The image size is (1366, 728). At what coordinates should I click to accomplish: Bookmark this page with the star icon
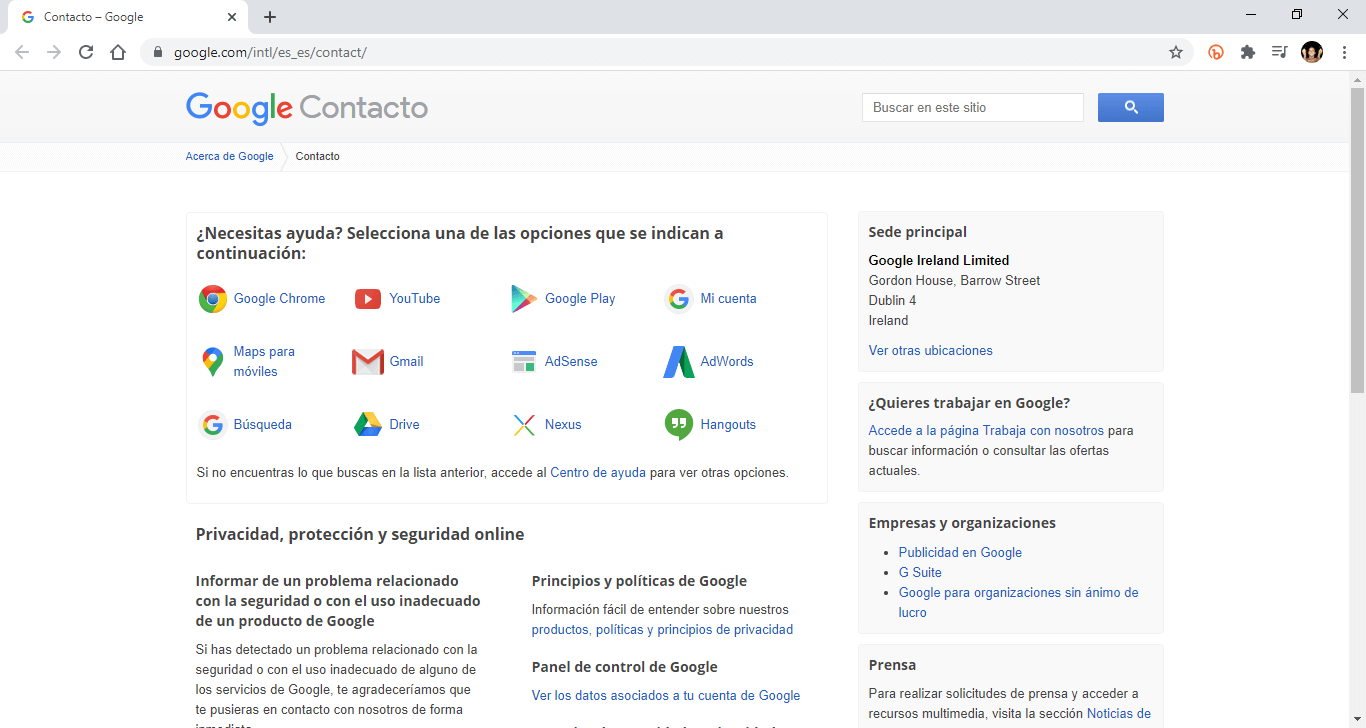(x=1176, y=52)
